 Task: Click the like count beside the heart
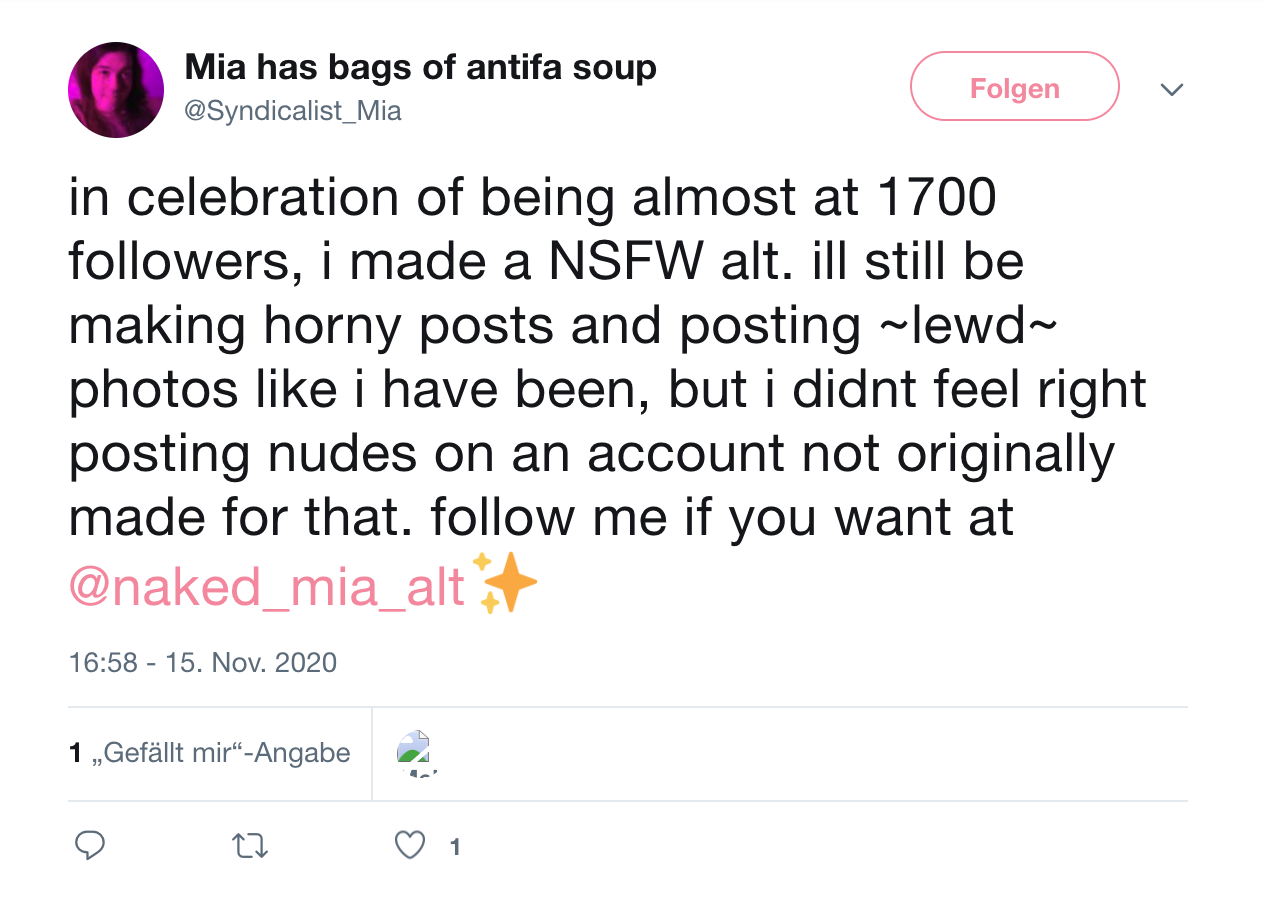coord(455,847)
